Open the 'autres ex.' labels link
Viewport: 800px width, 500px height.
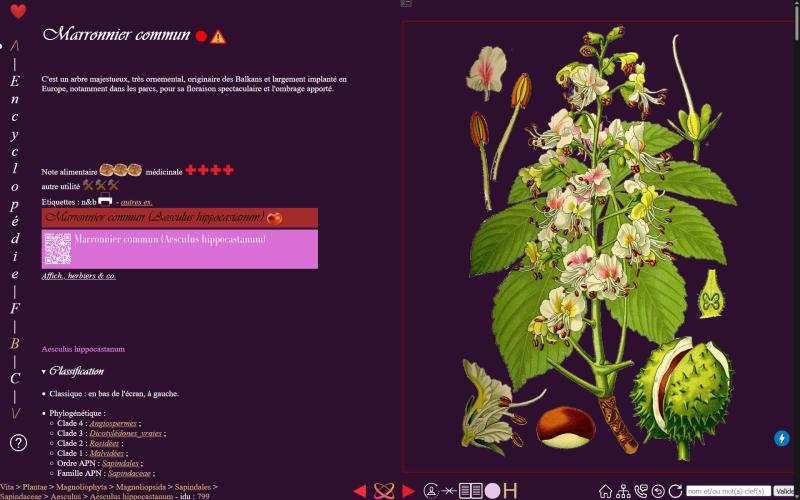point(136,202)
